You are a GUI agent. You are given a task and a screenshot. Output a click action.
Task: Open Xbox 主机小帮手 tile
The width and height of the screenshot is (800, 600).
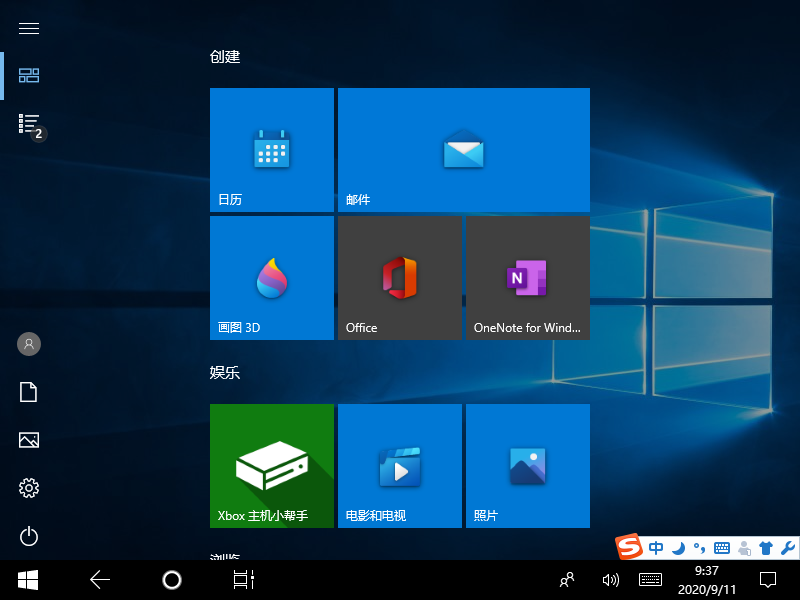tap(271, 466)
